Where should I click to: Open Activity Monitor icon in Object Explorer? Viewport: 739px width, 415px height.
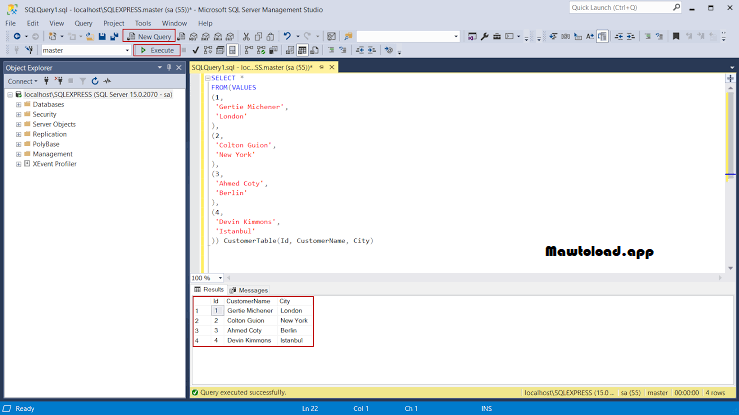[107, 81]
